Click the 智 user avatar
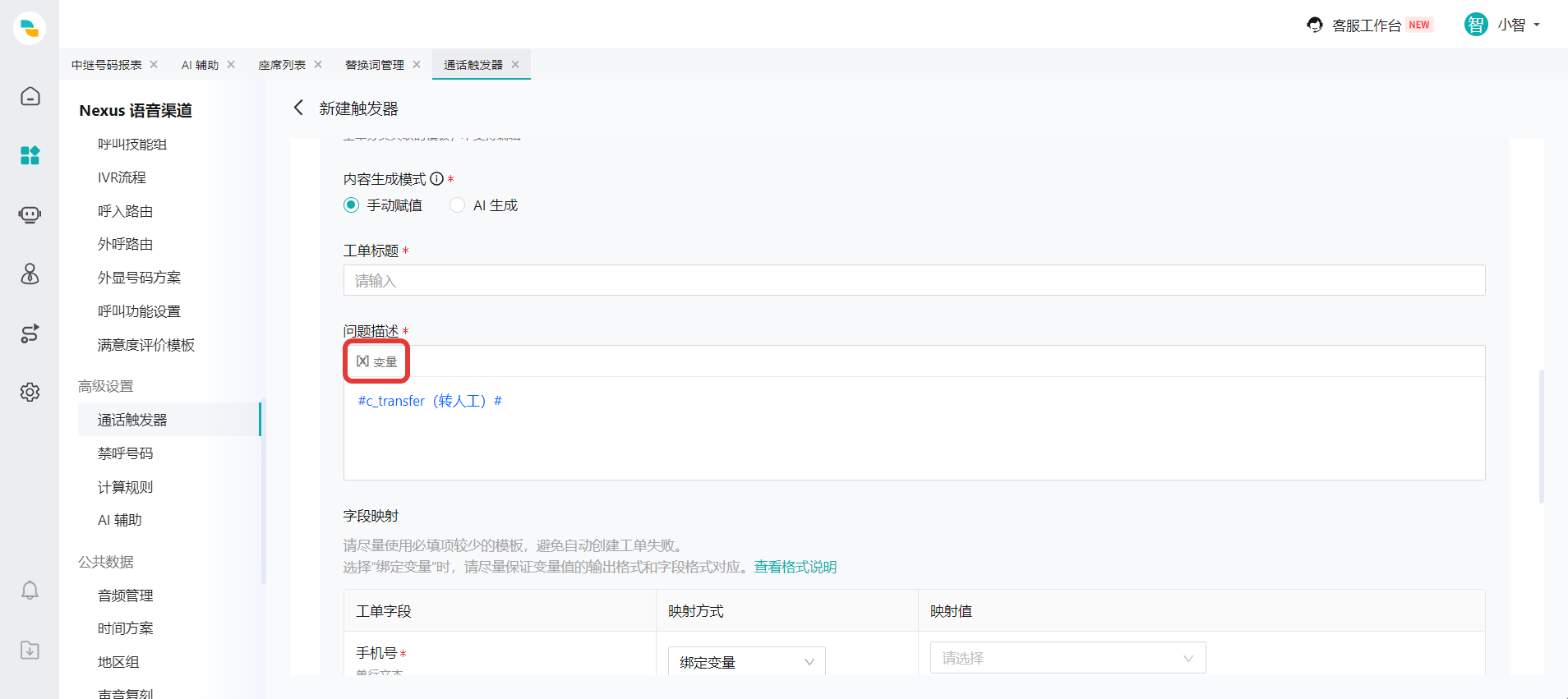 [1476, 25]
